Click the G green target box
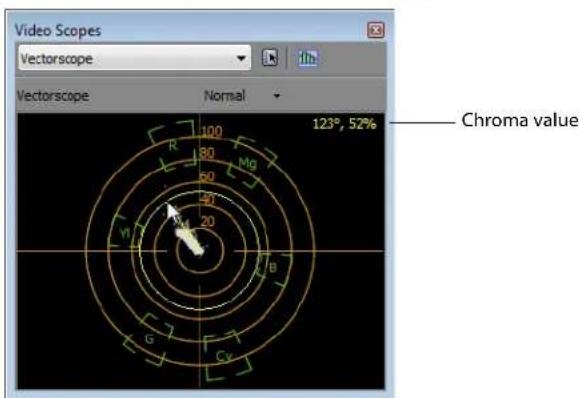This screenshot has height=398, width=579. 148,339
